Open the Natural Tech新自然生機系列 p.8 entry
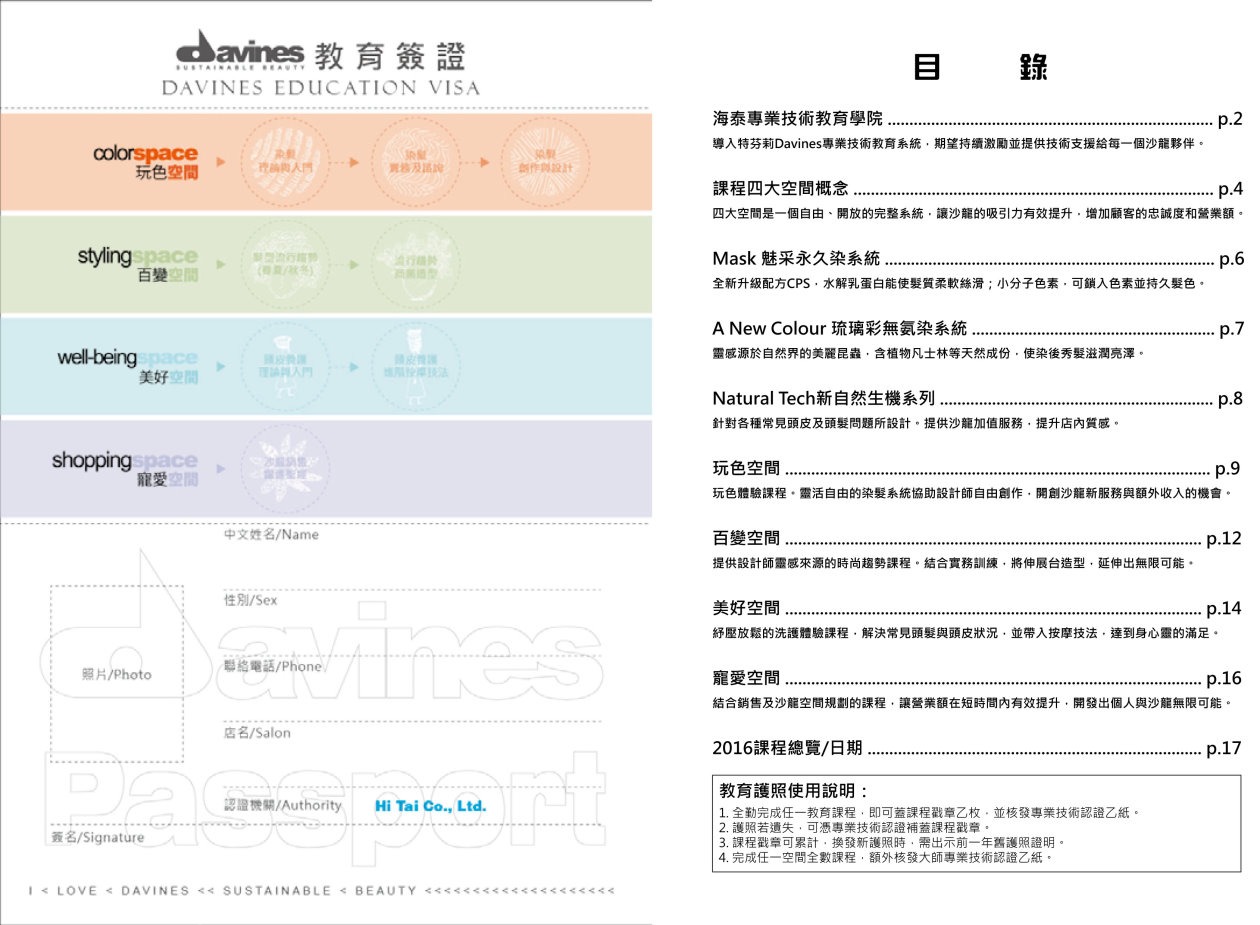Viewport: 1260px width, 925px height. (977, 398)
